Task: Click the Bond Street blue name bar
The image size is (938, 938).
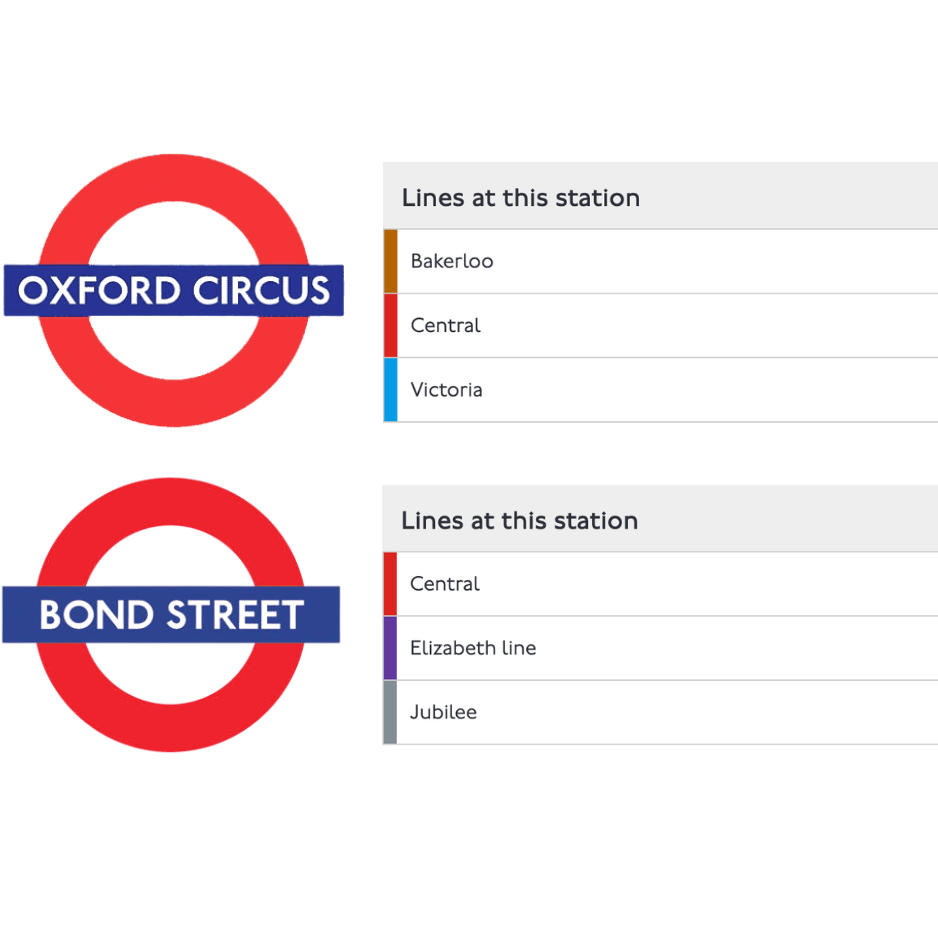Action: point(171,614)
